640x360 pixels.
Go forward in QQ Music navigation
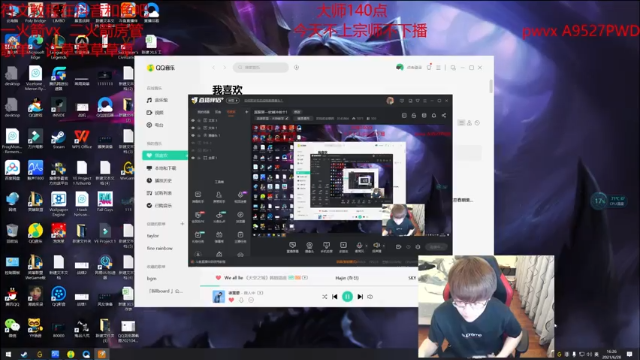224,67
